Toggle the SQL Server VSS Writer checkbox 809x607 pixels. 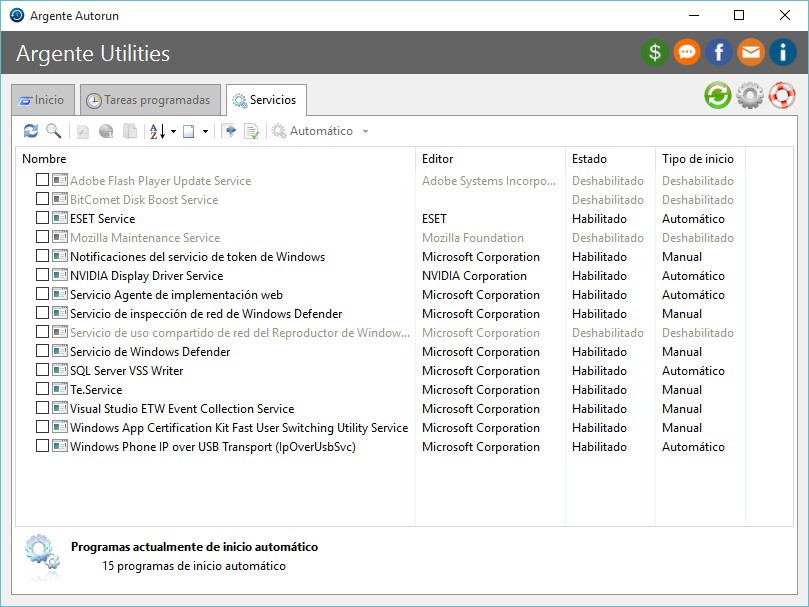click(42, 370)
